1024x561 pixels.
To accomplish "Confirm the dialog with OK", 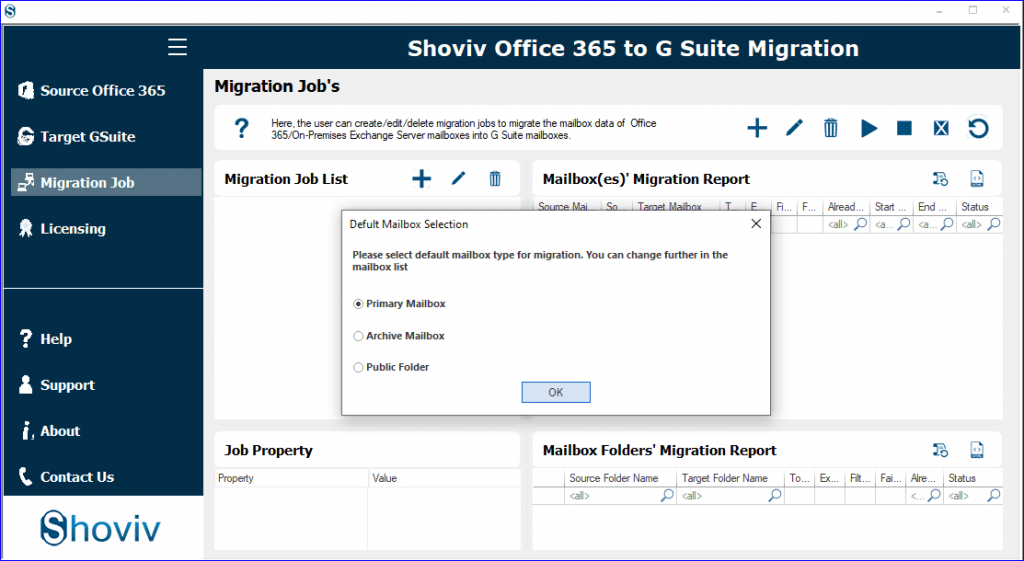I will pyautogui.click(x=556, y=393).
